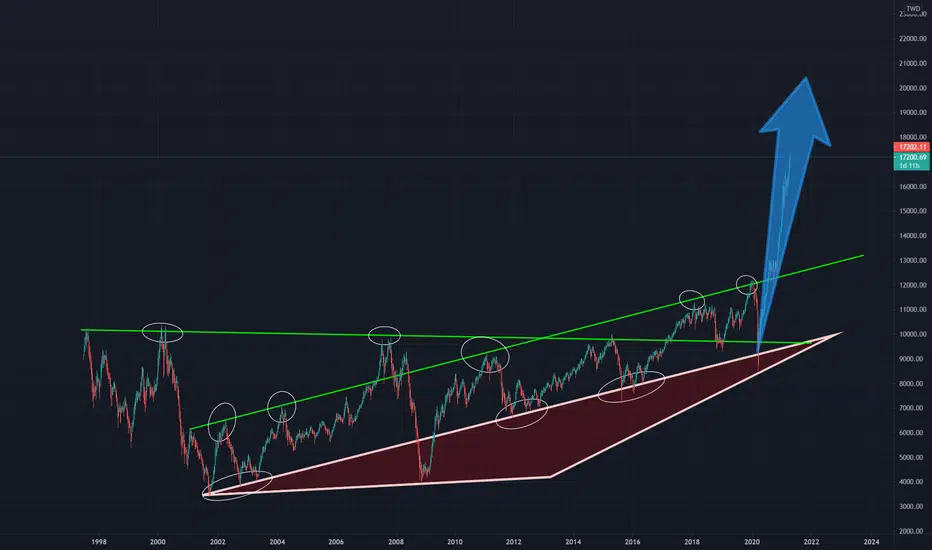Click the 20000.00 price axis label

click(912, 88)
